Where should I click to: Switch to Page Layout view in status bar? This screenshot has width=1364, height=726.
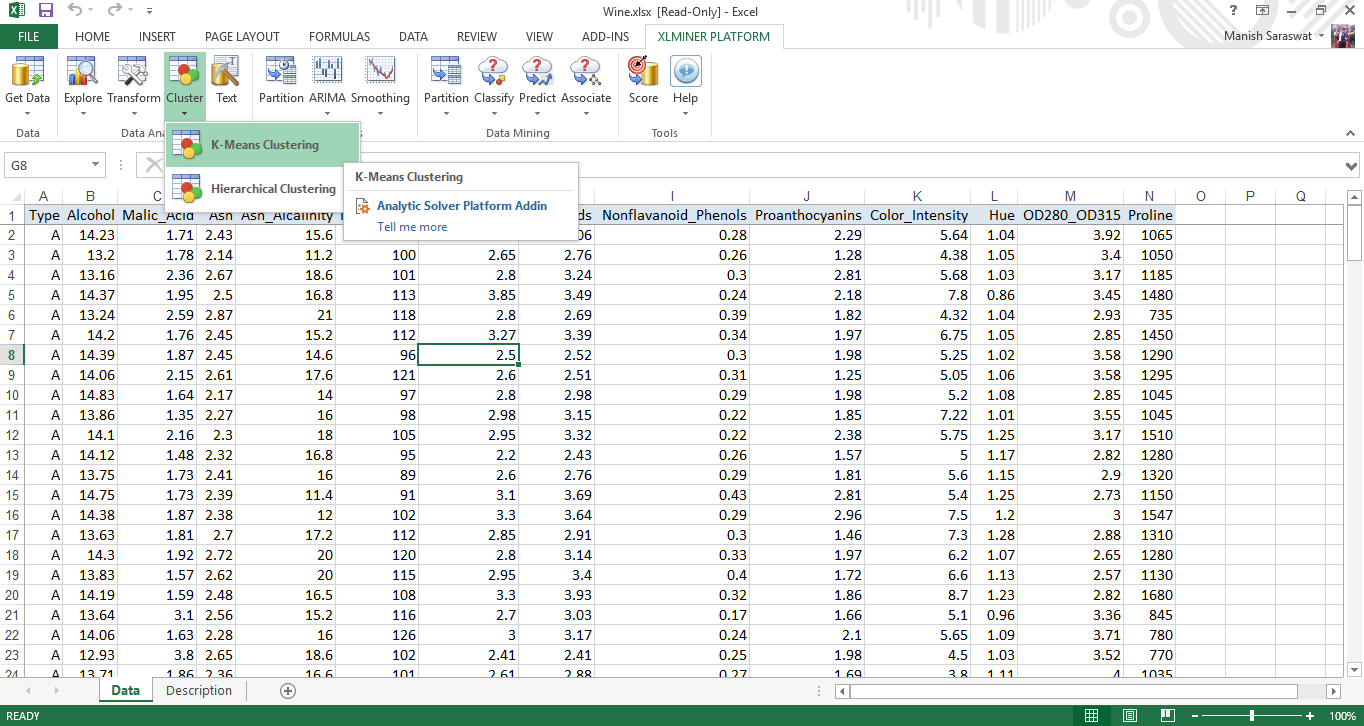(x=1129, y=716)
